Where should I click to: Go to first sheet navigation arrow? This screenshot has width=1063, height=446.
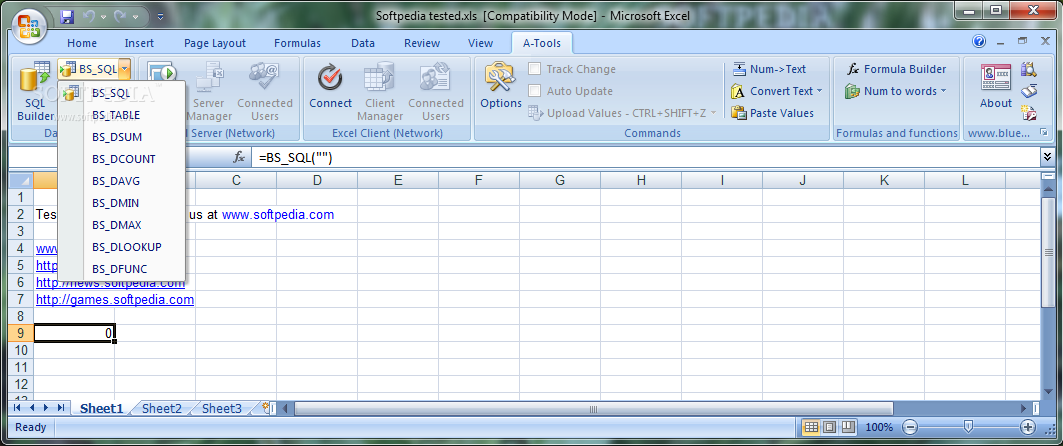16,408
